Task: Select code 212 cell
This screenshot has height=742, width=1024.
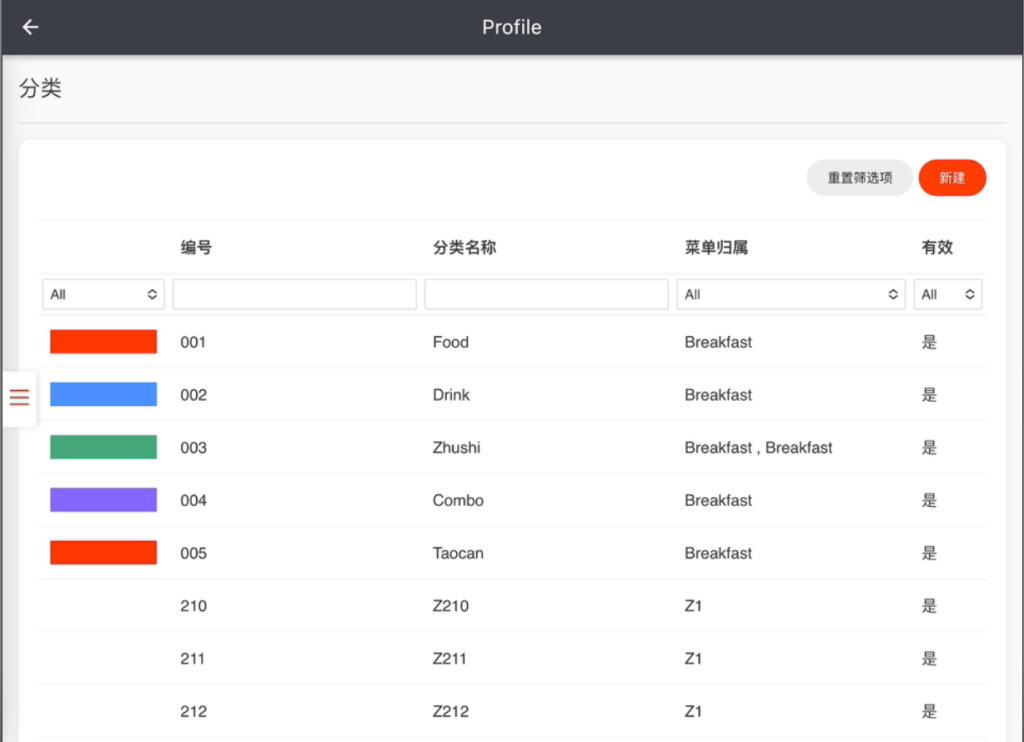Action: tap(193, 712)
